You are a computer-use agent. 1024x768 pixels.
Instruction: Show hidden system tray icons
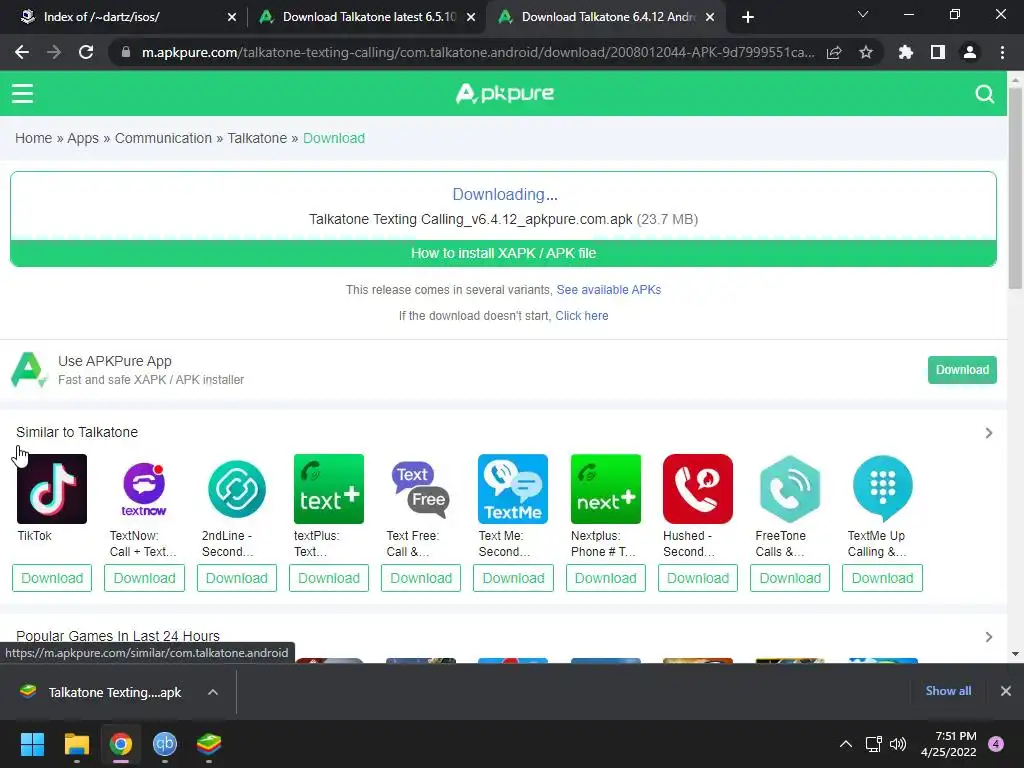(846, 744)
